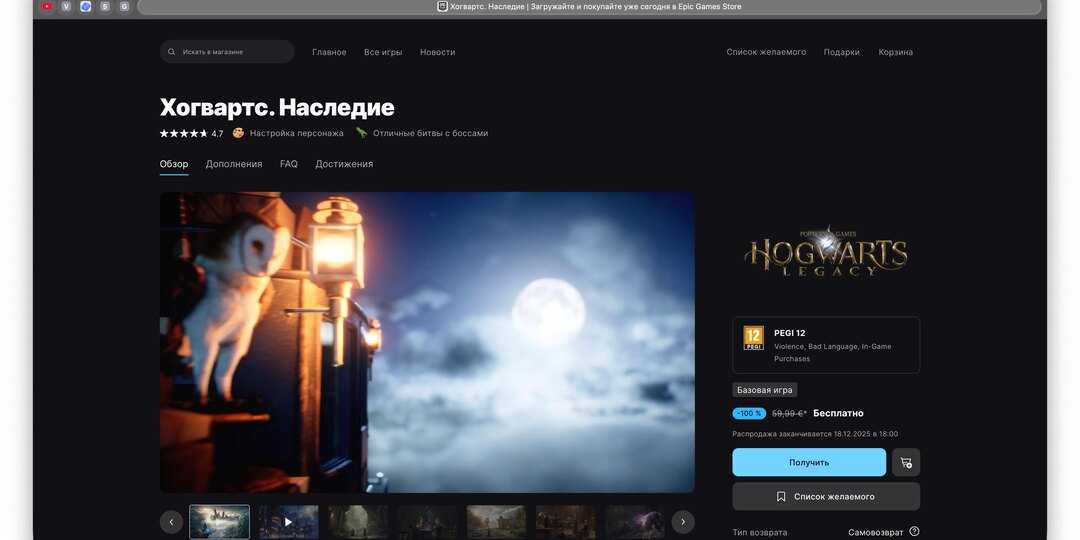Select the fifth gallery thumbnail
This screenshot has width=1080, height=540.
(496, 522)
